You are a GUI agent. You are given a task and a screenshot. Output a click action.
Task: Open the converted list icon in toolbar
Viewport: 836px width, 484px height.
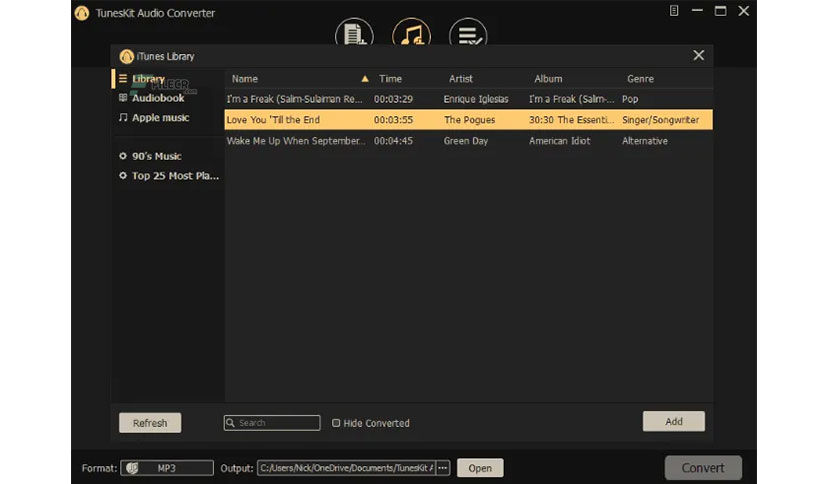pos(468,33)
